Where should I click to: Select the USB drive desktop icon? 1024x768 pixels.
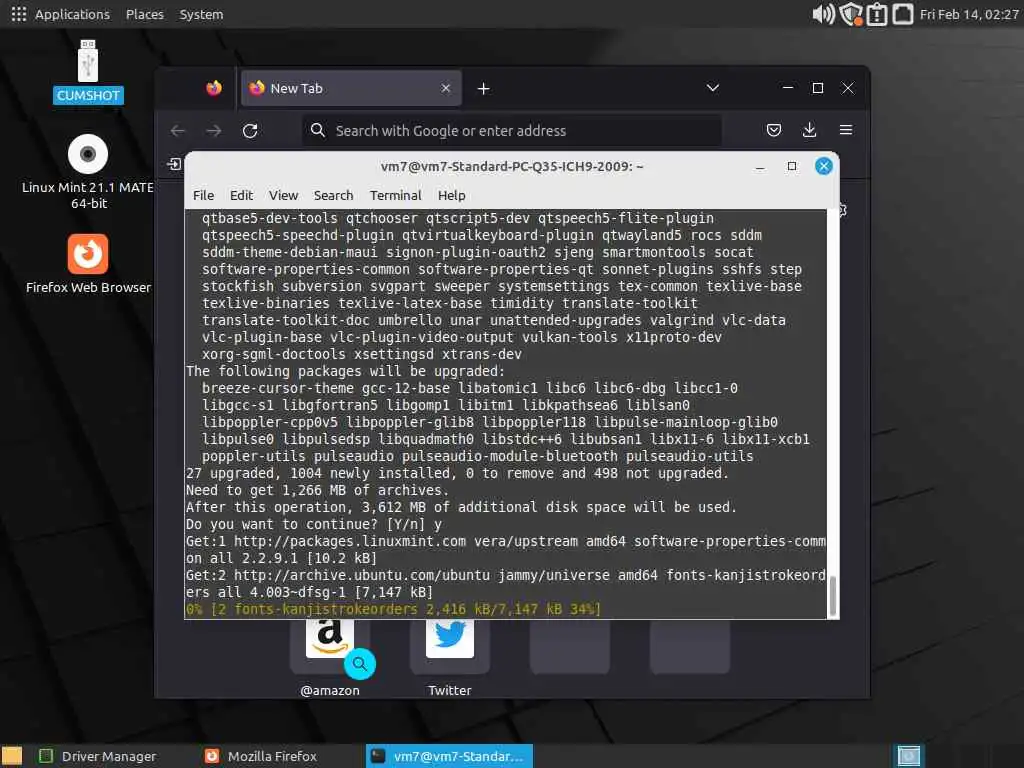88,72
